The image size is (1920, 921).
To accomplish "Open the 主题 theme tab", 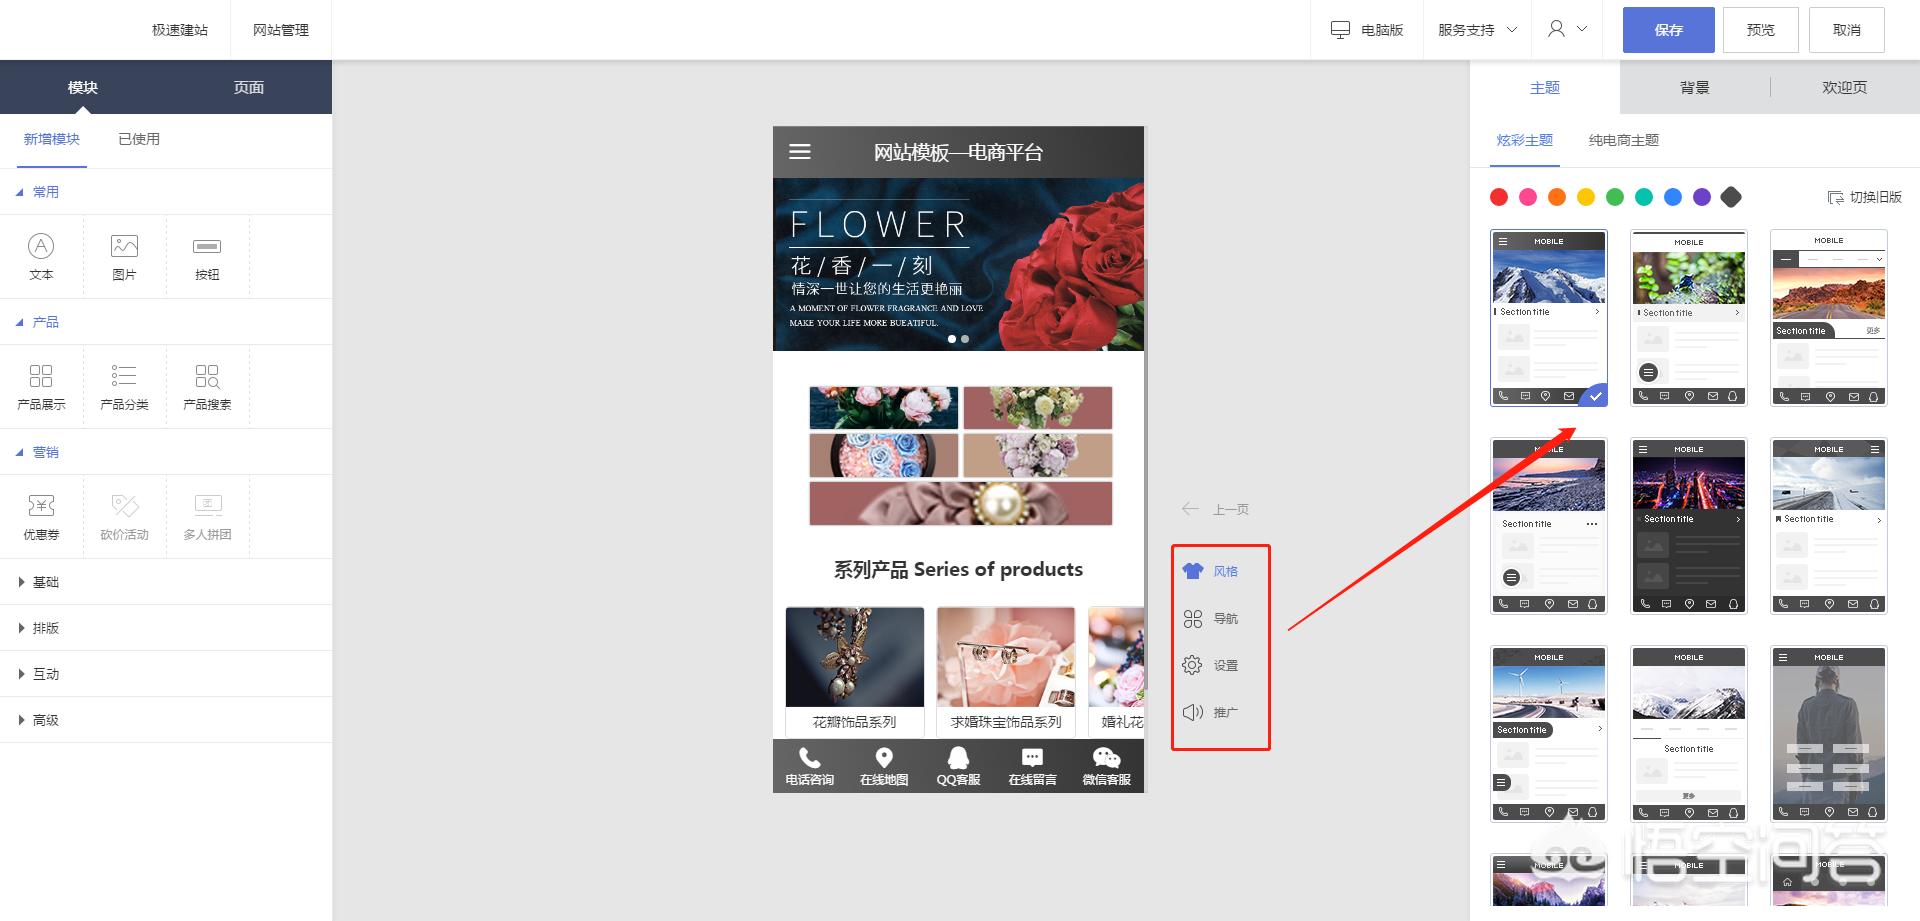I will (x=1545, y=87).
